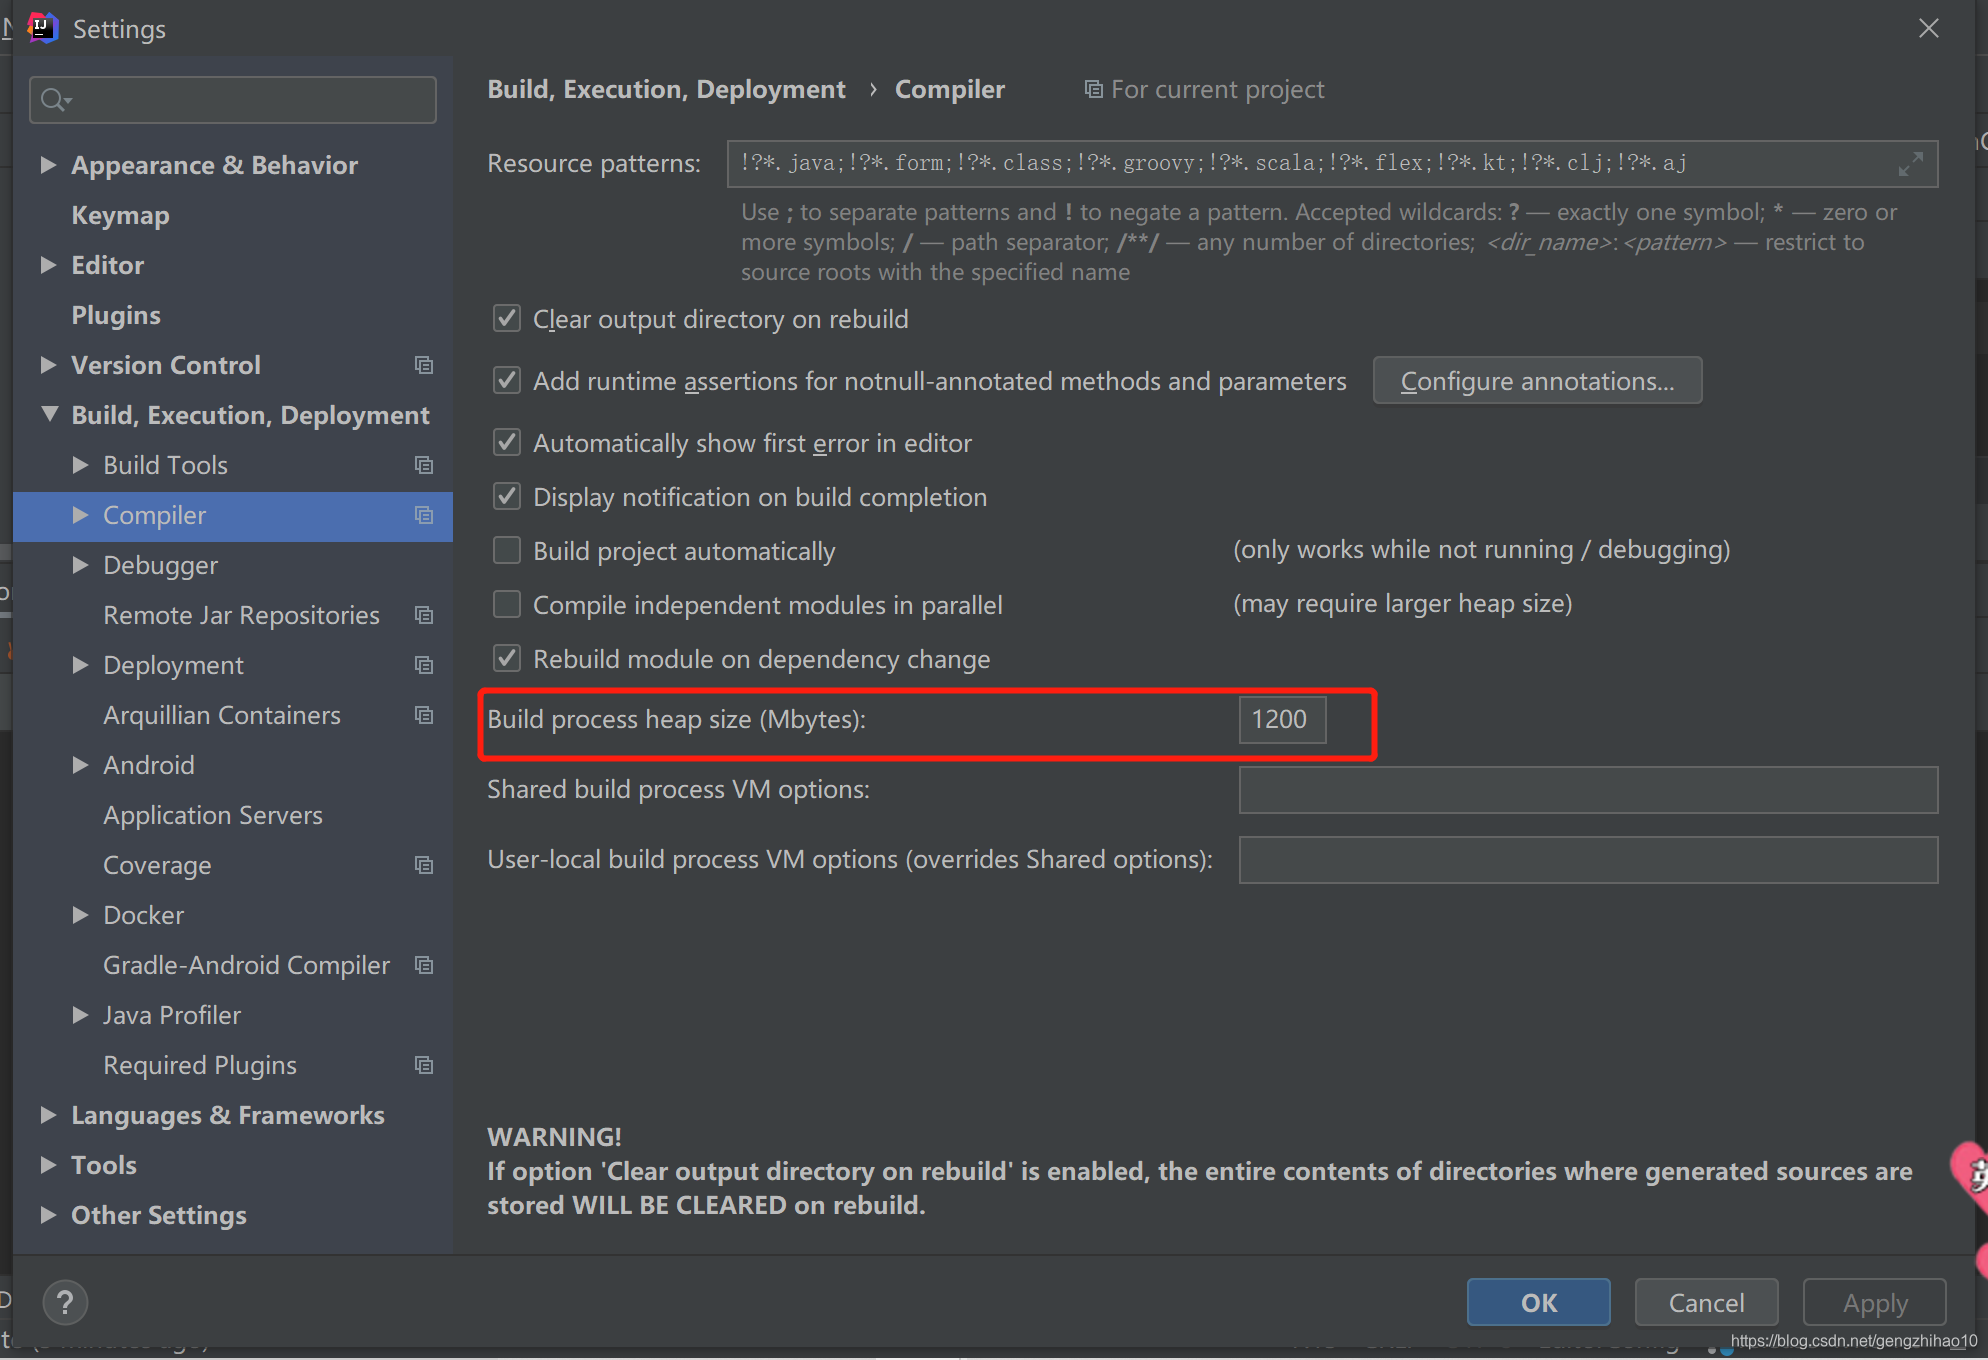Image resolution: width=1988 pixels, height=1360 pixels.
Task: Enable Build project automatically checkbox
Action: (x=508, y=551)
